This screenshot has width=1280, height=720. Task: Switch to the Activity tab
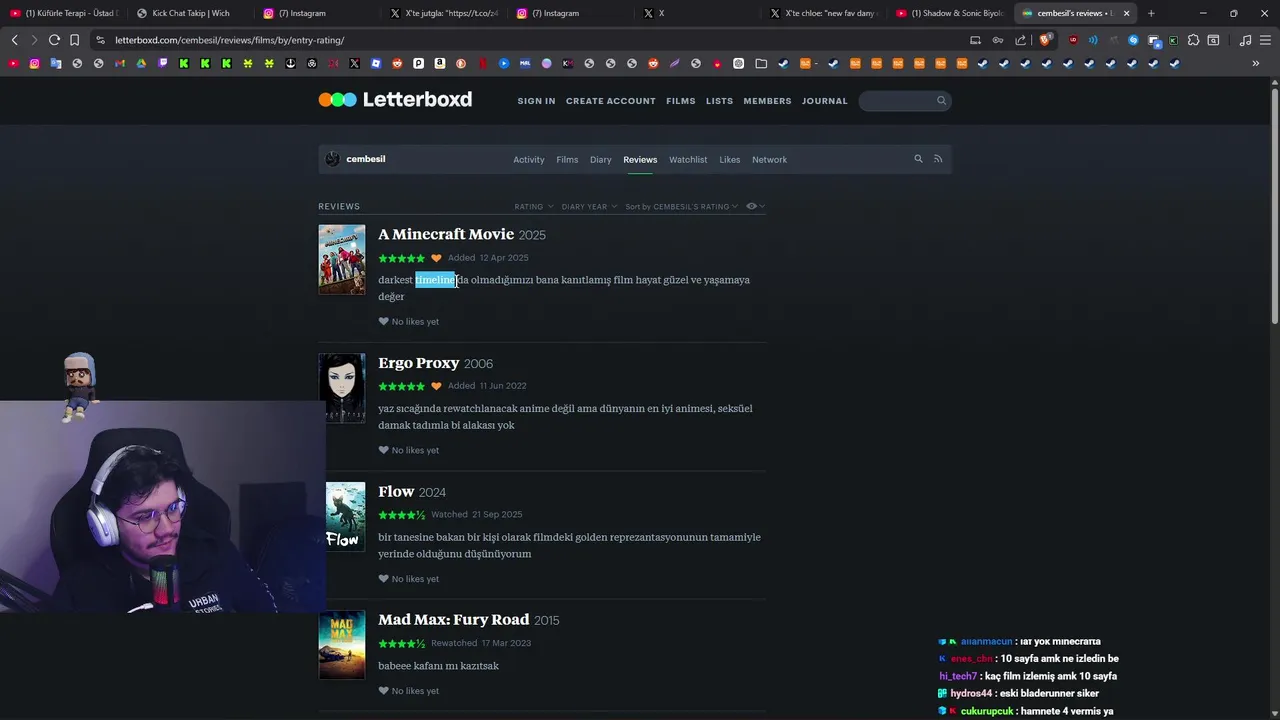pos(529,160)
